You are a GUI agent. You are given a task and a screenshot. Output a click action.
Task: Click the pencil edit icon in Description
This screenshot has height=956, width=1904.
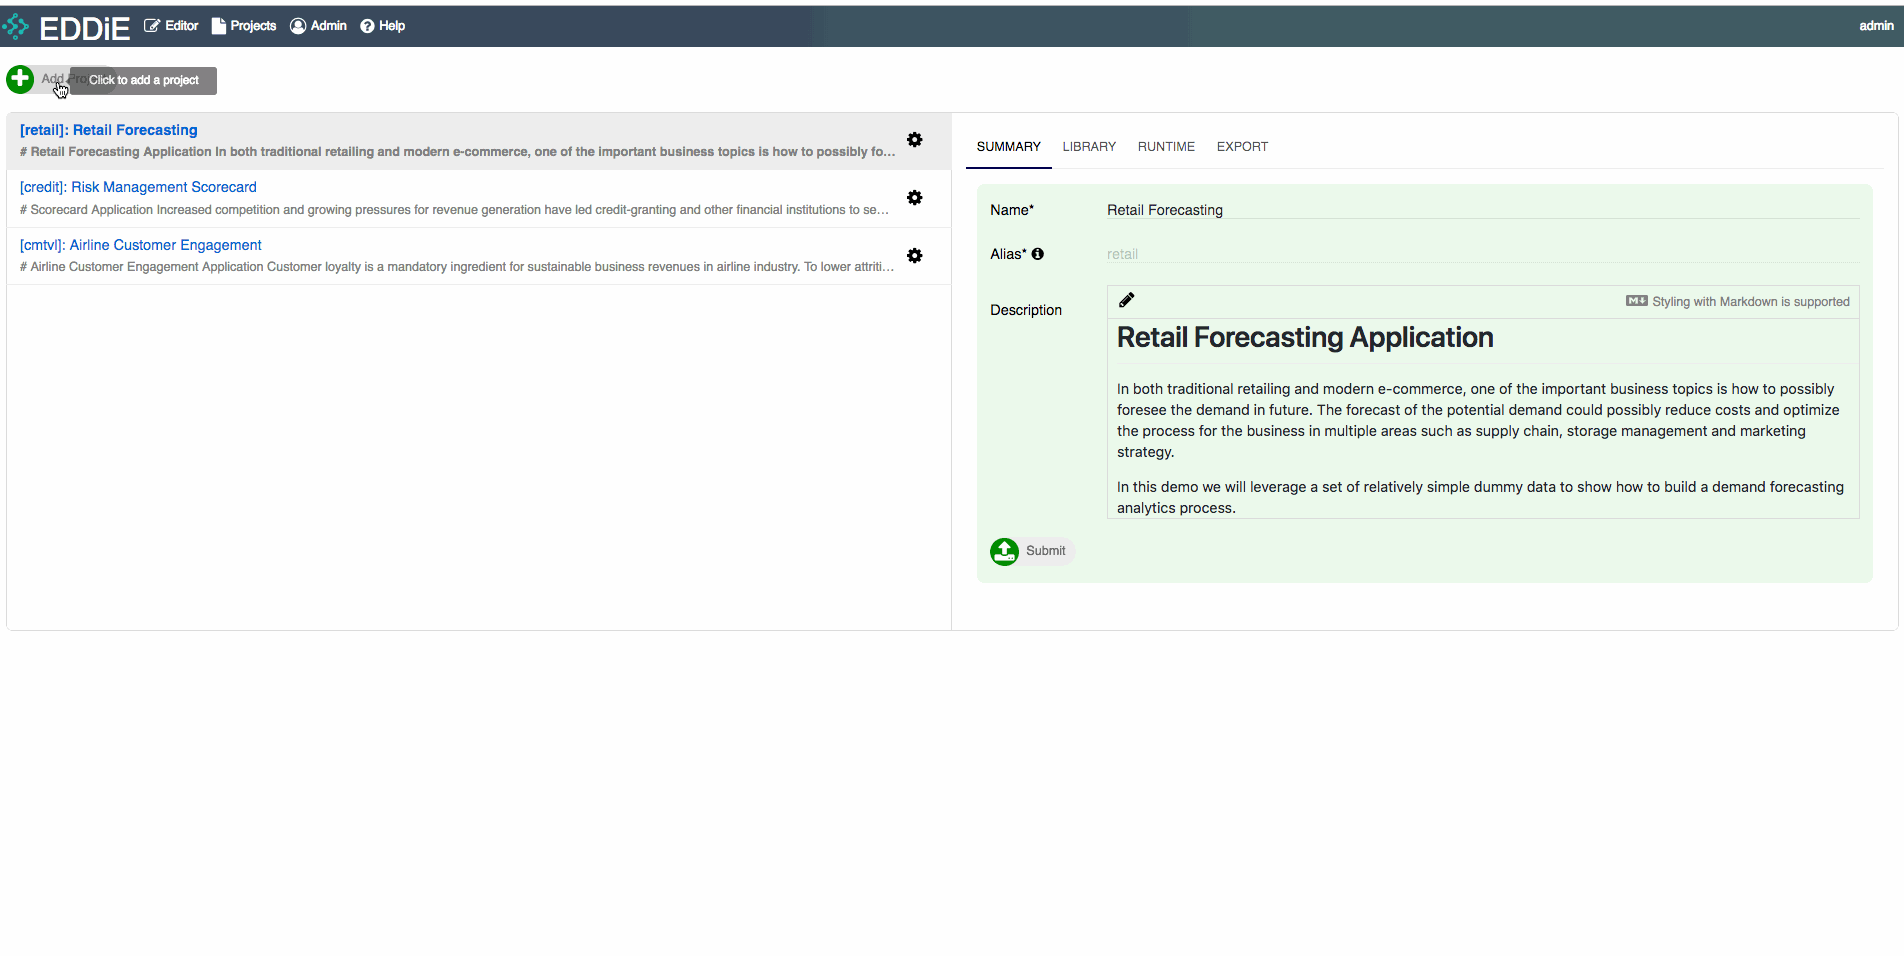point(1126,300)
